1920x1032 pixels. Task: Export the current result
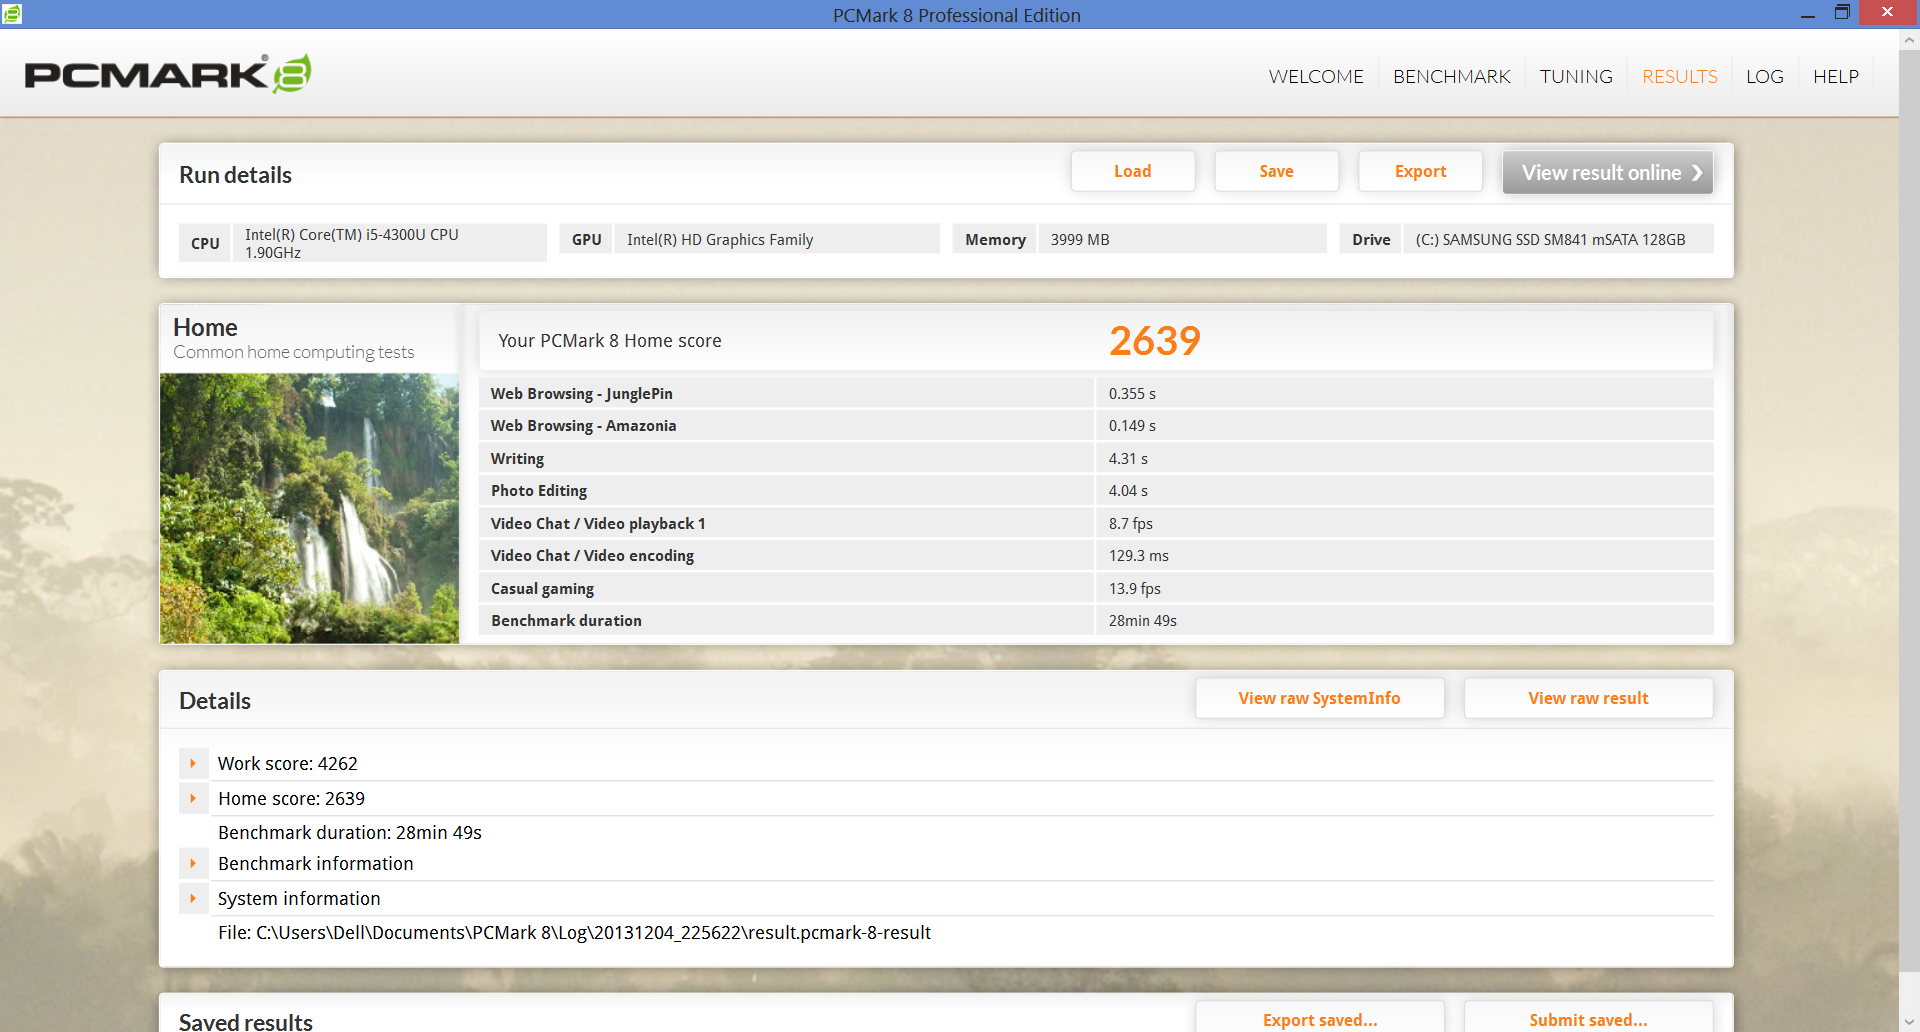1420,171
